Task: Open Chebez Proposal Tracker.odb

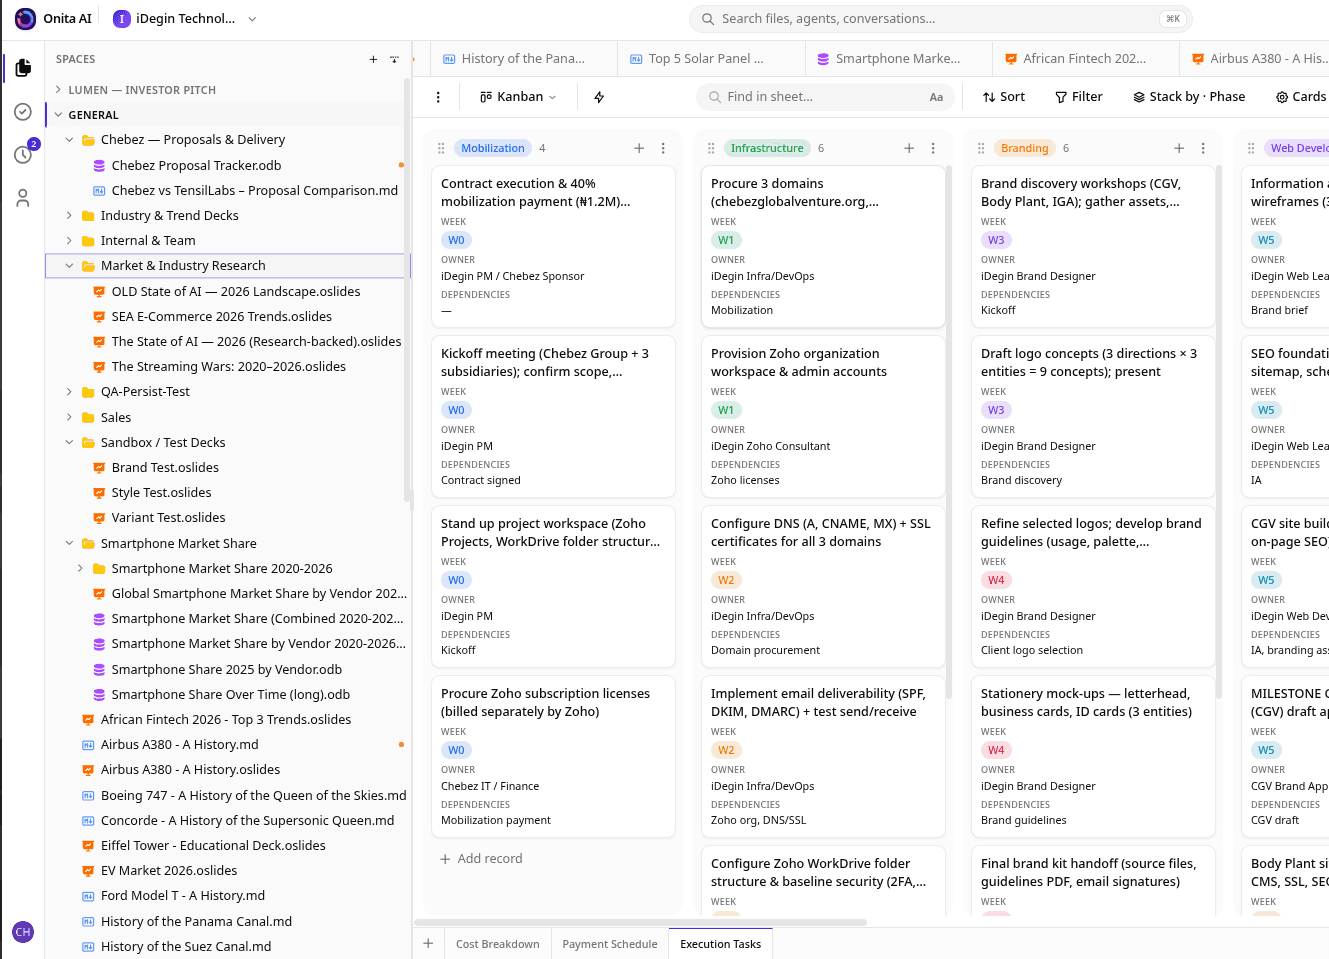Action: 196,166
